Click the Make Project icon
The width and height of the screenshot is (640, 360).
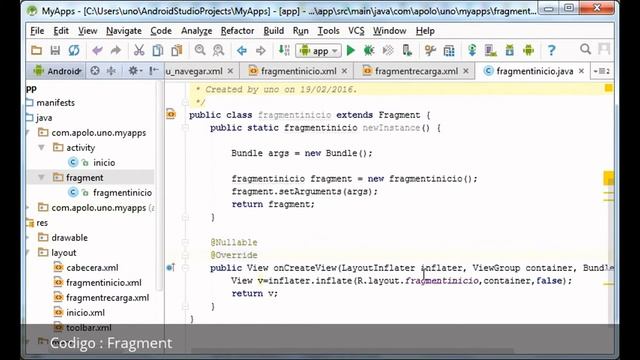[x=284, y=50]
